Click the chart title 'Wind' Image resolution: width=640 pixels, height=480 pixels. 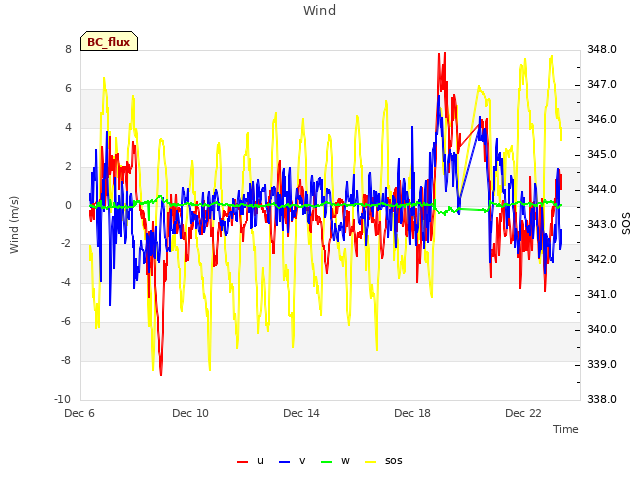tap(320, 10)
